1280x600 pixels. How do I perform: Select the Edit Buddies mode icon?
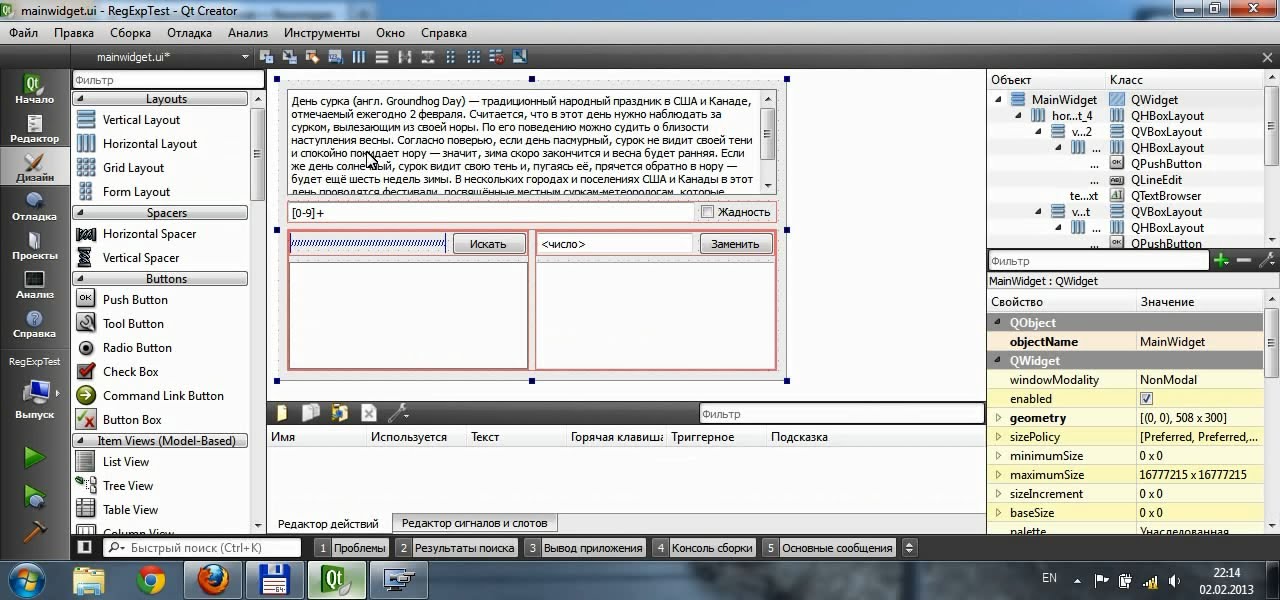[312, 57]
